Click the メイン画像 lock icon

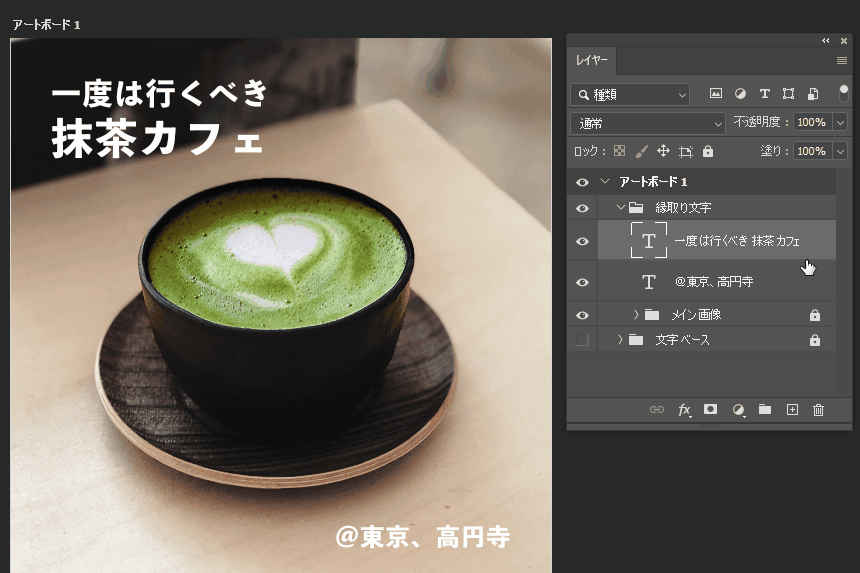pos(815,315)
